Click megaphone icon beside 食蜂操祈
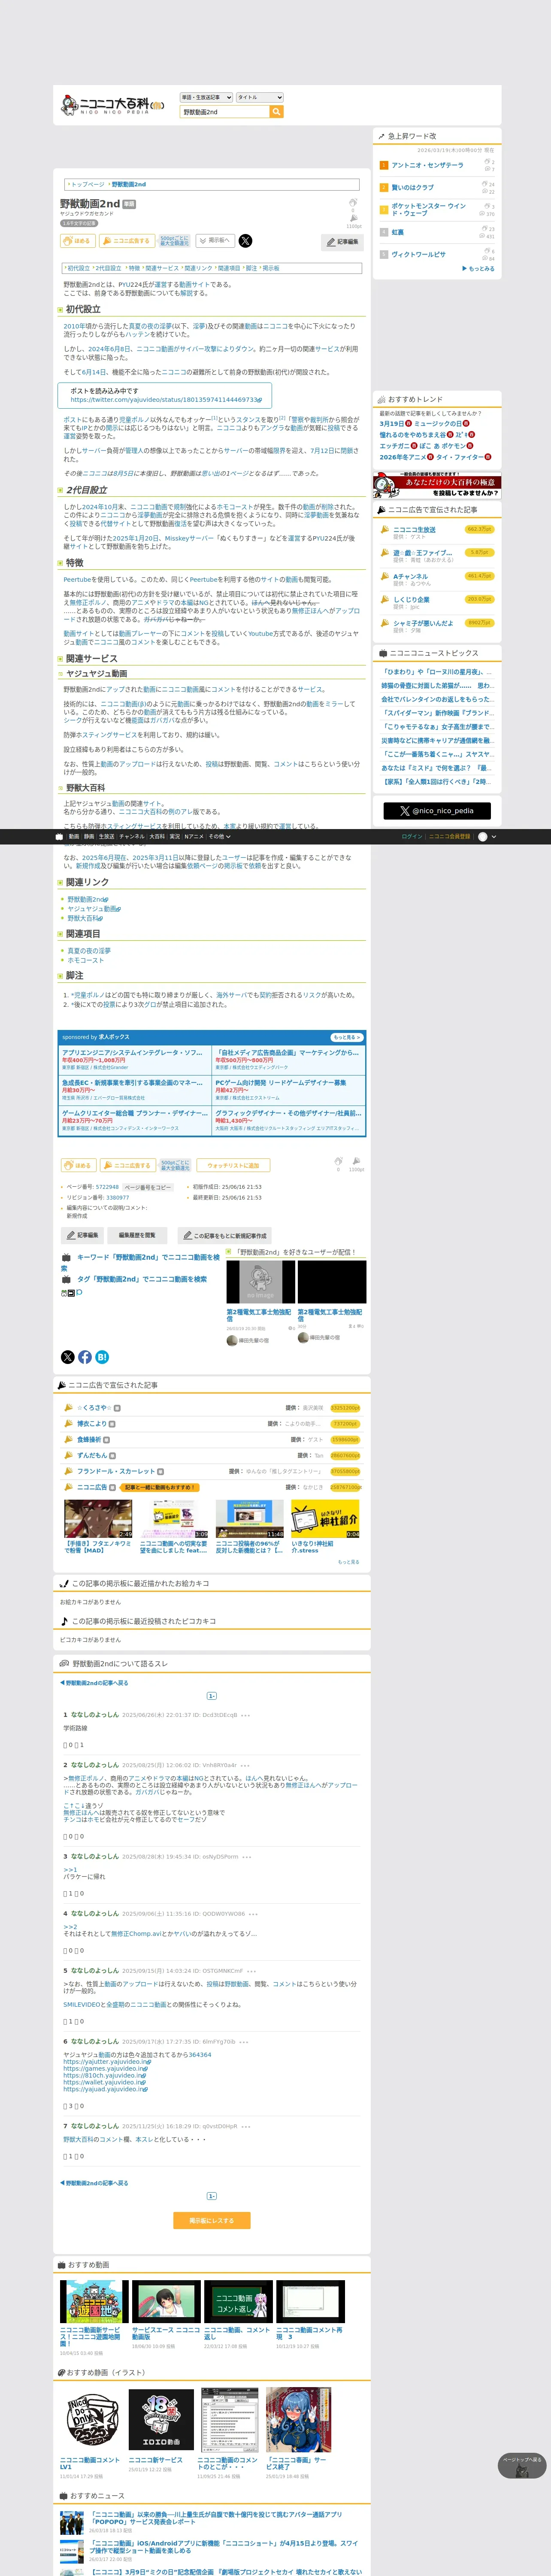Viewport: 551px width, 2576px height. (x=69, y=1439)
